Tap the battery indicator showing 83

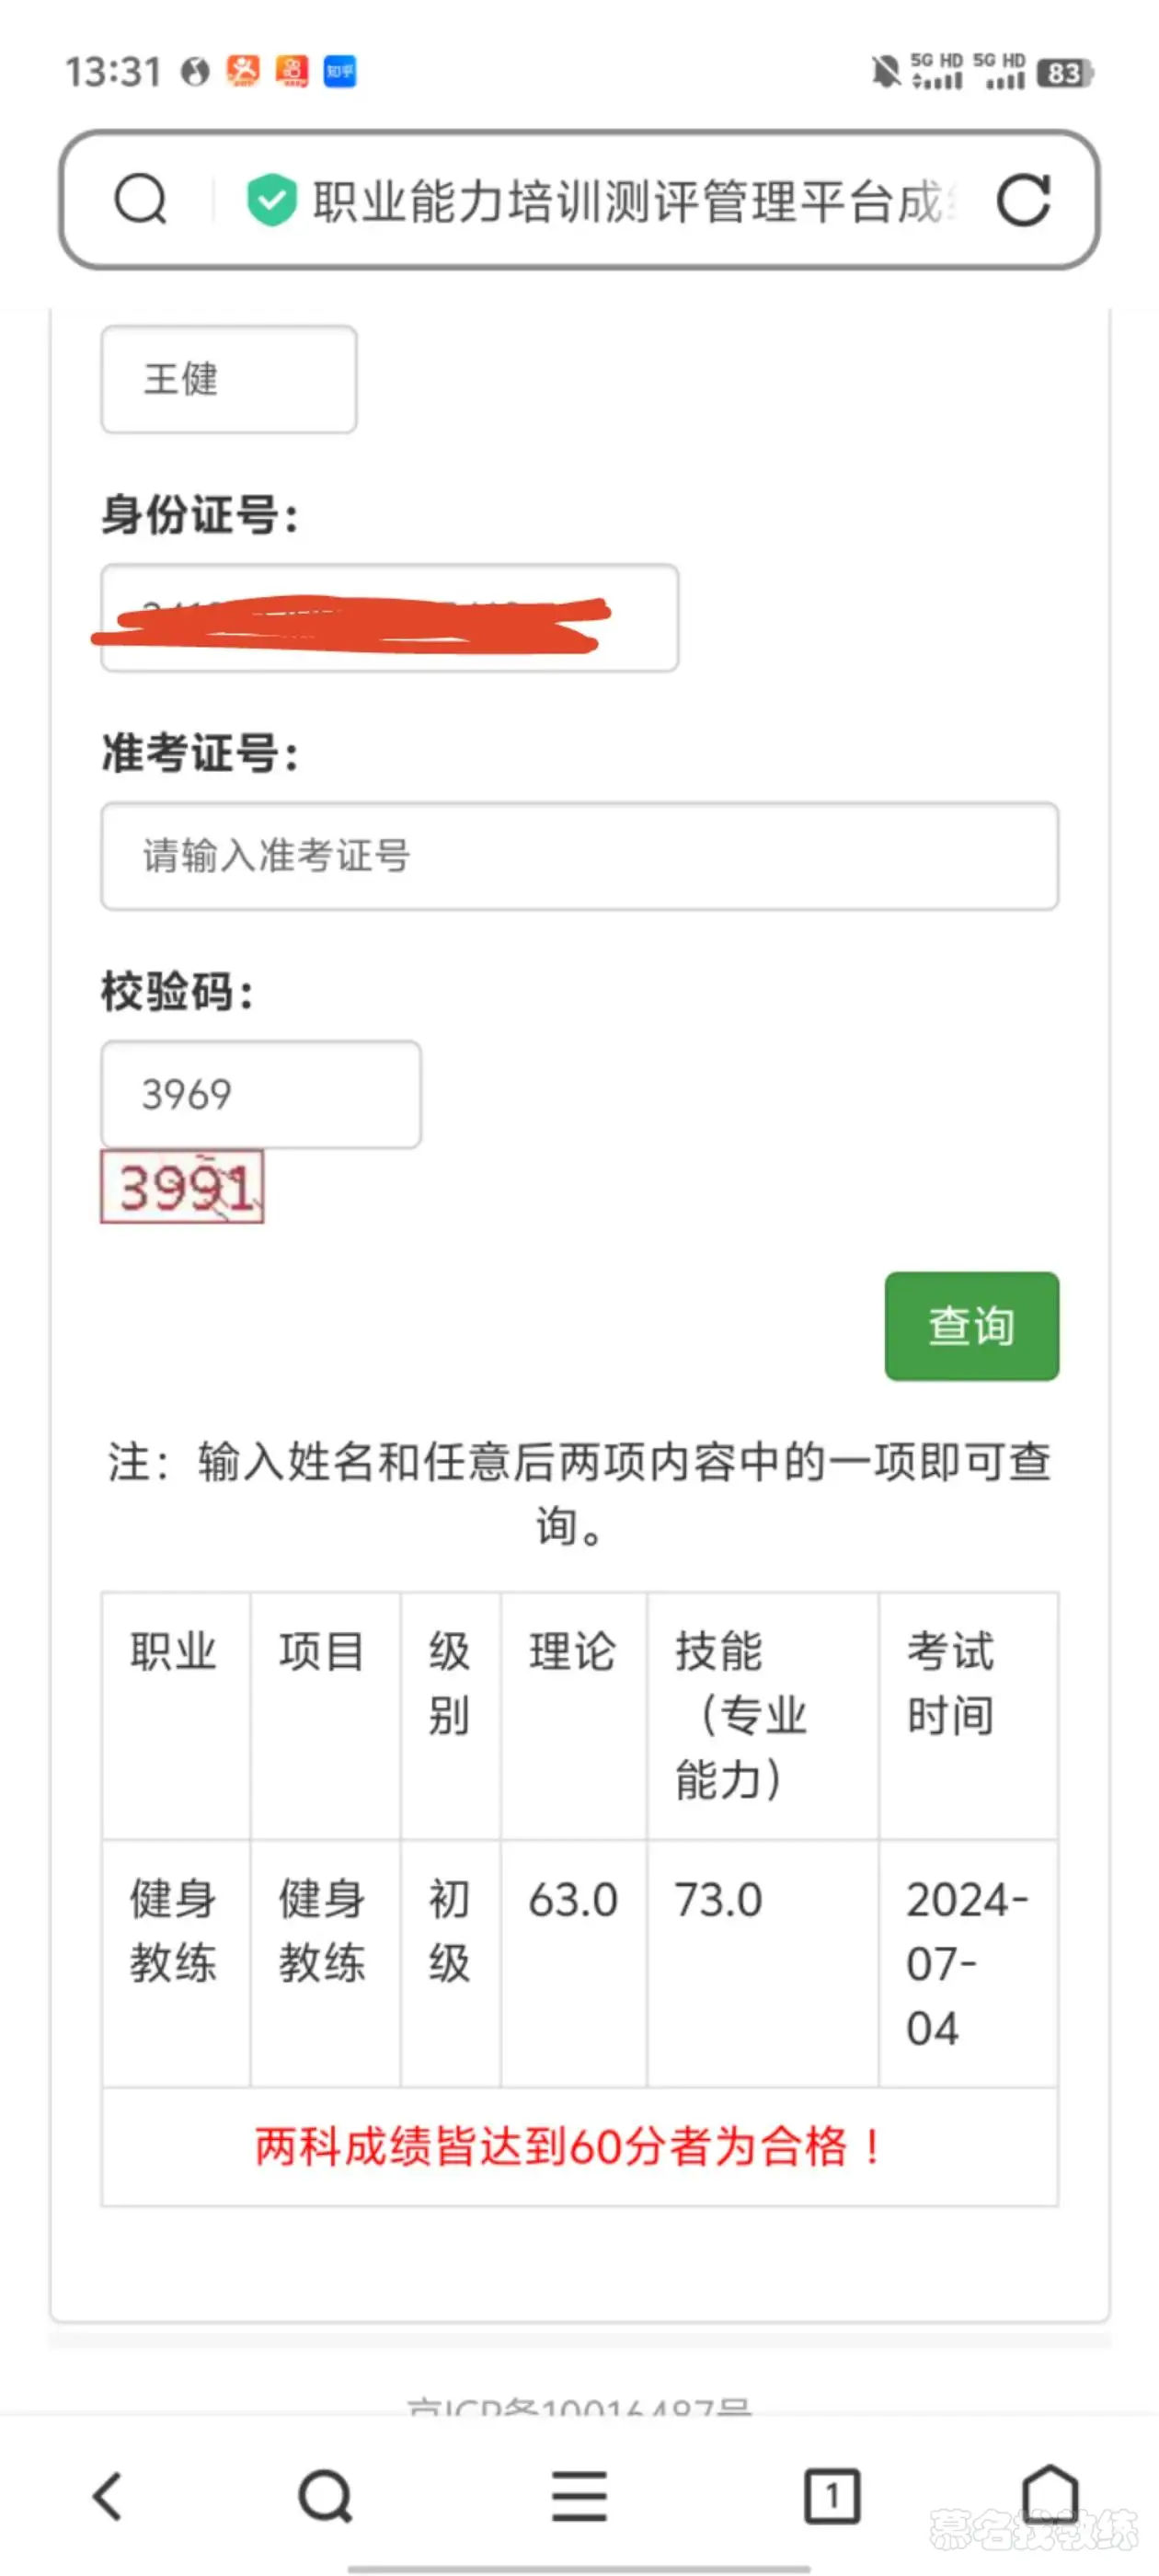pos(1064,73)
